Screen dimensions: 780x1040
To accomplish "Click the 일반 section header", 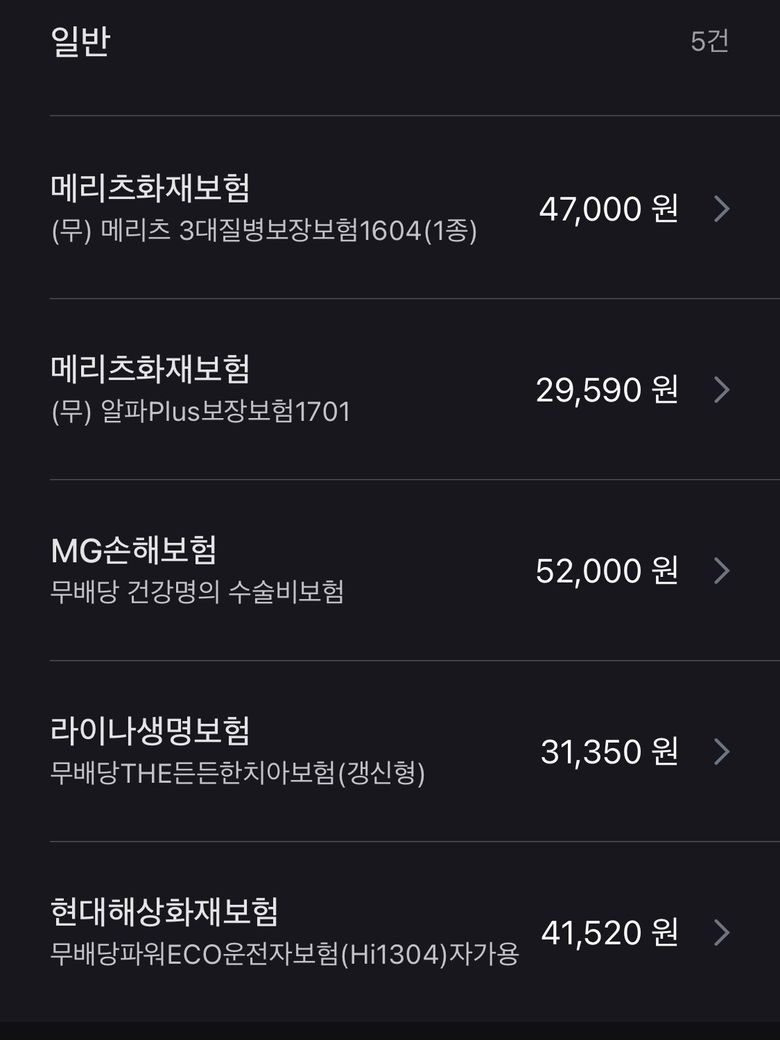I will click(x=80, y=42).
